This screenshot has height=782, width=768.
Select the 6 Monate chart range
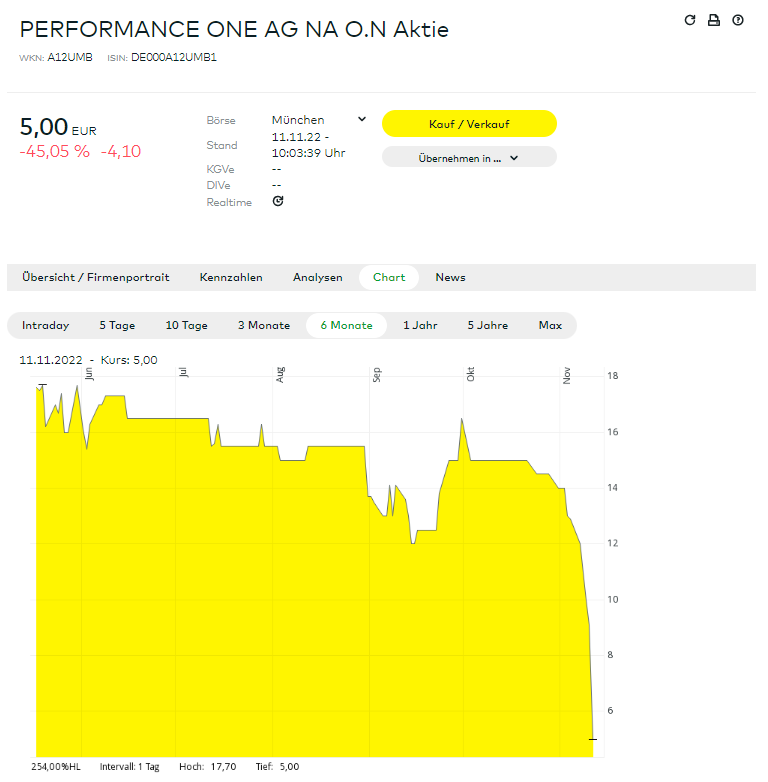346,325
